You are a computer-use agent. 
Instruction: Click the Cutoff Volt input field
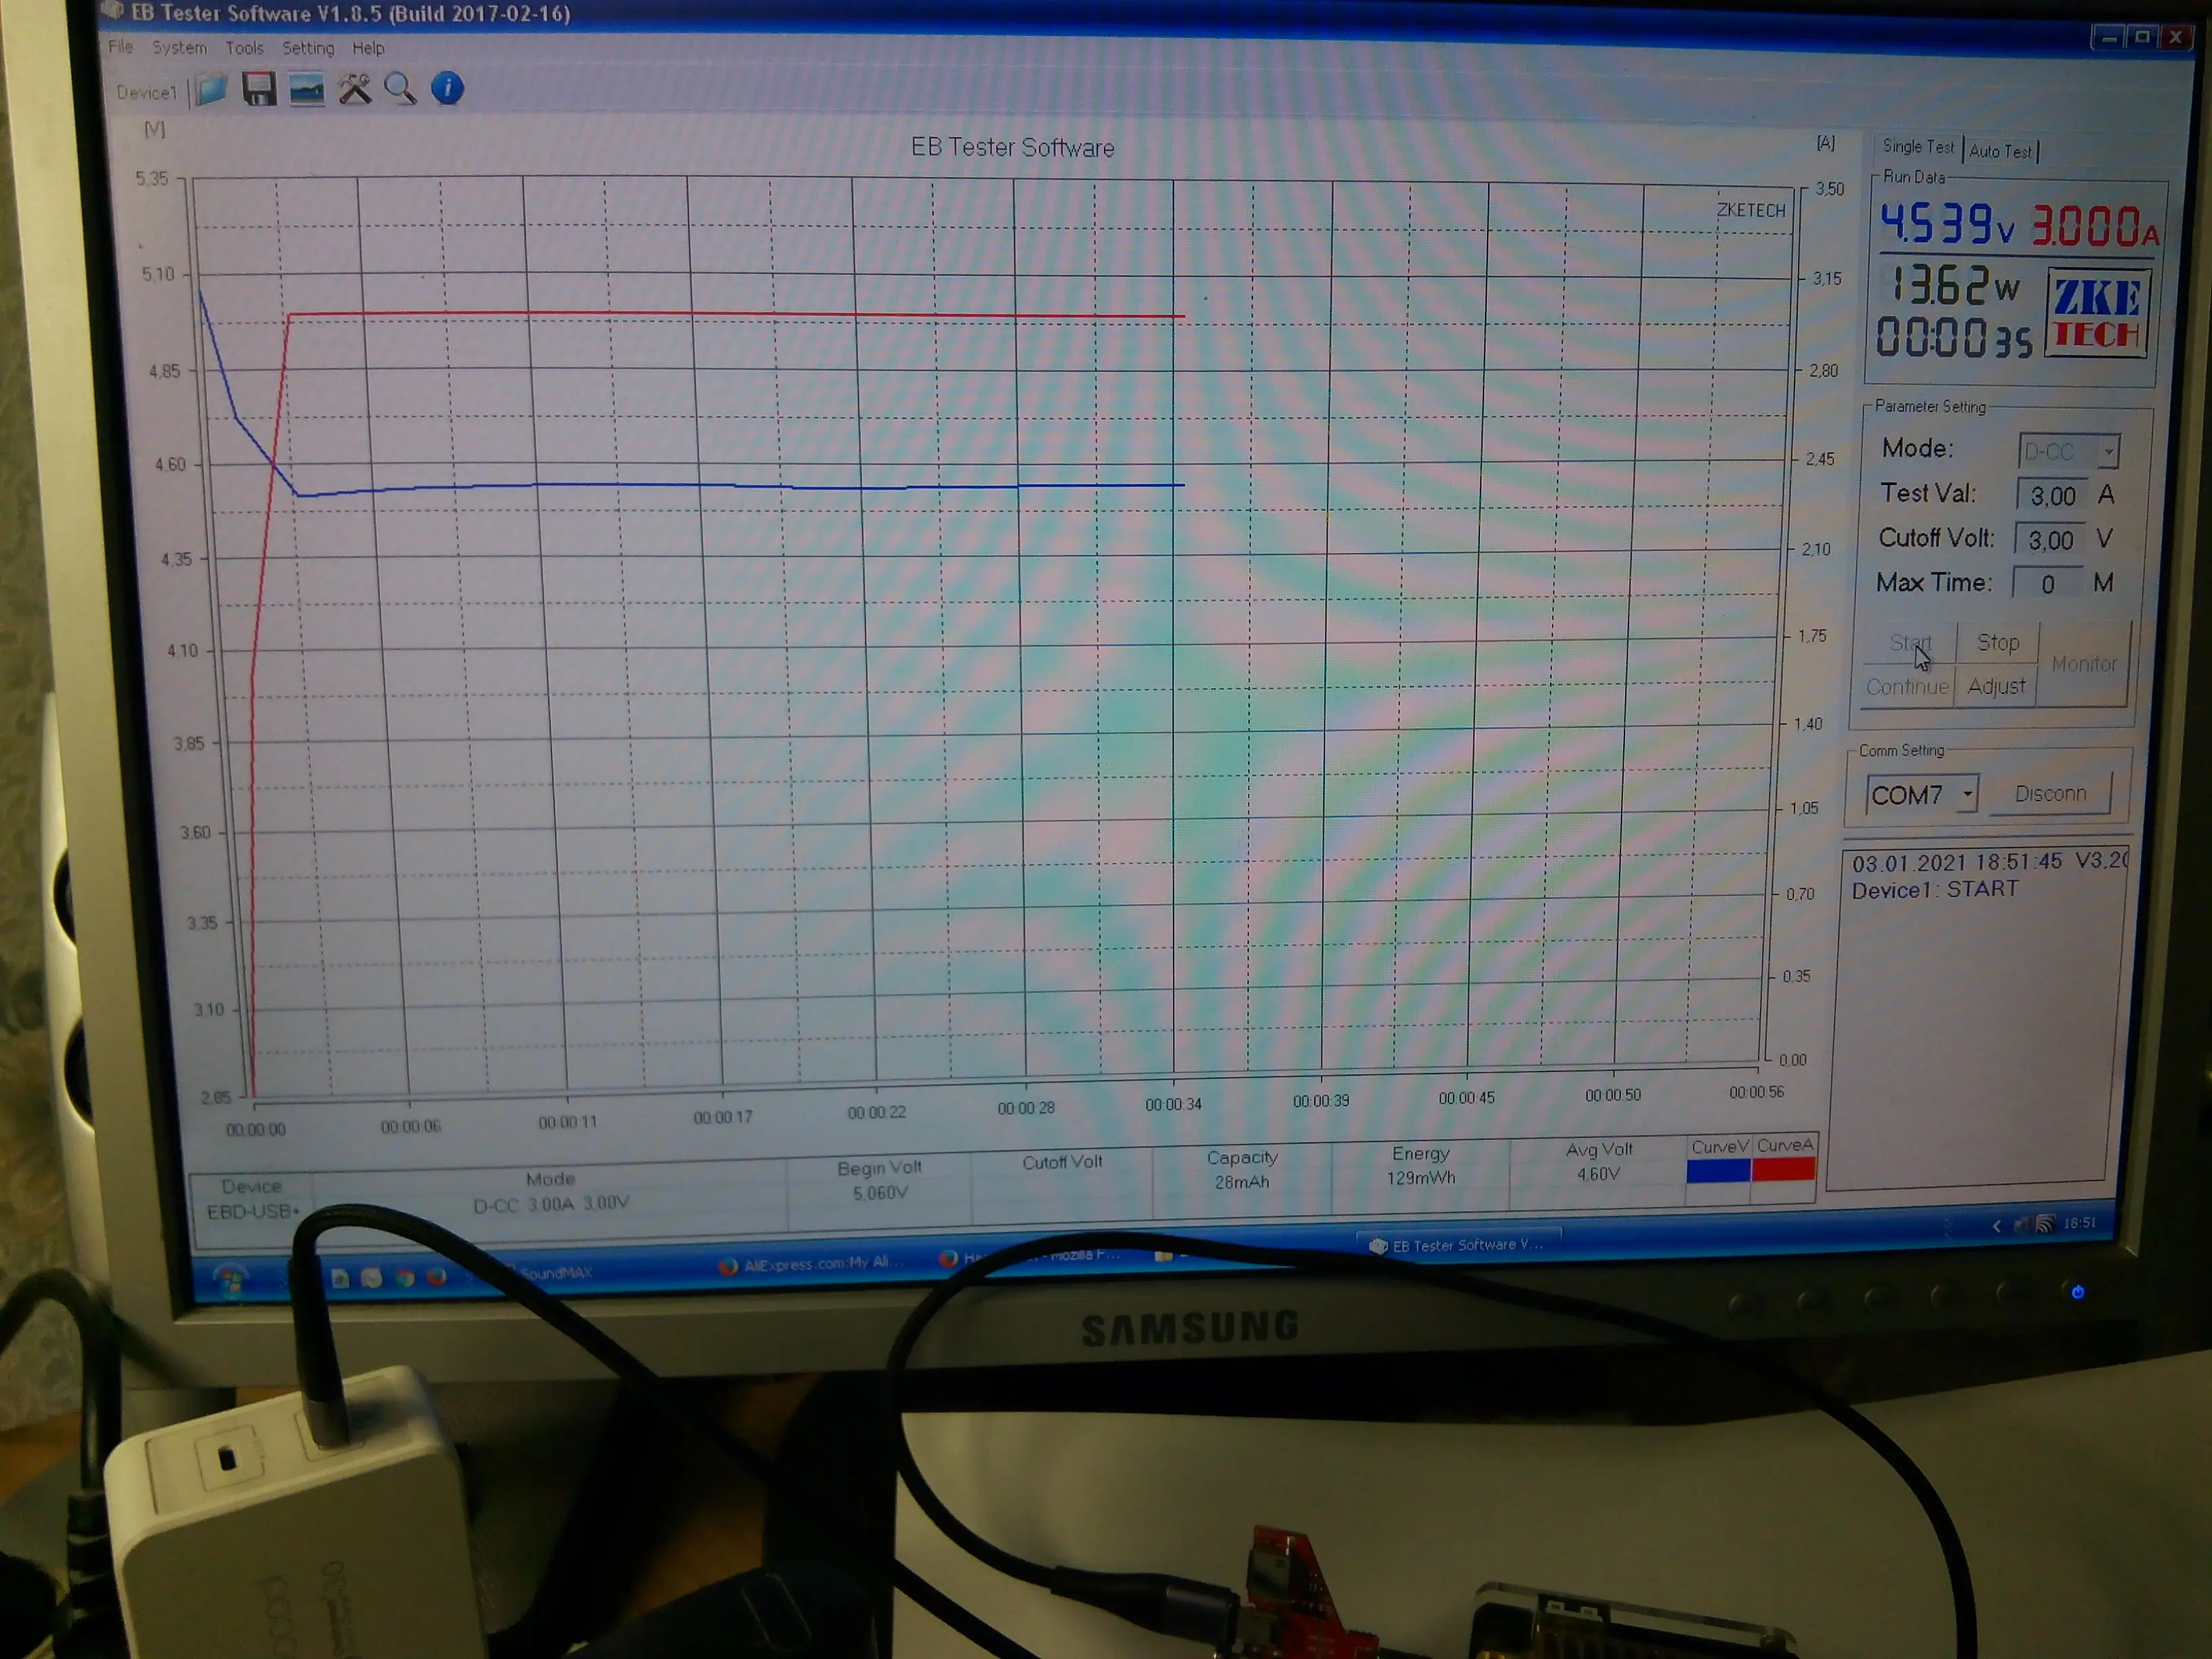click(x=2050, y=540)
